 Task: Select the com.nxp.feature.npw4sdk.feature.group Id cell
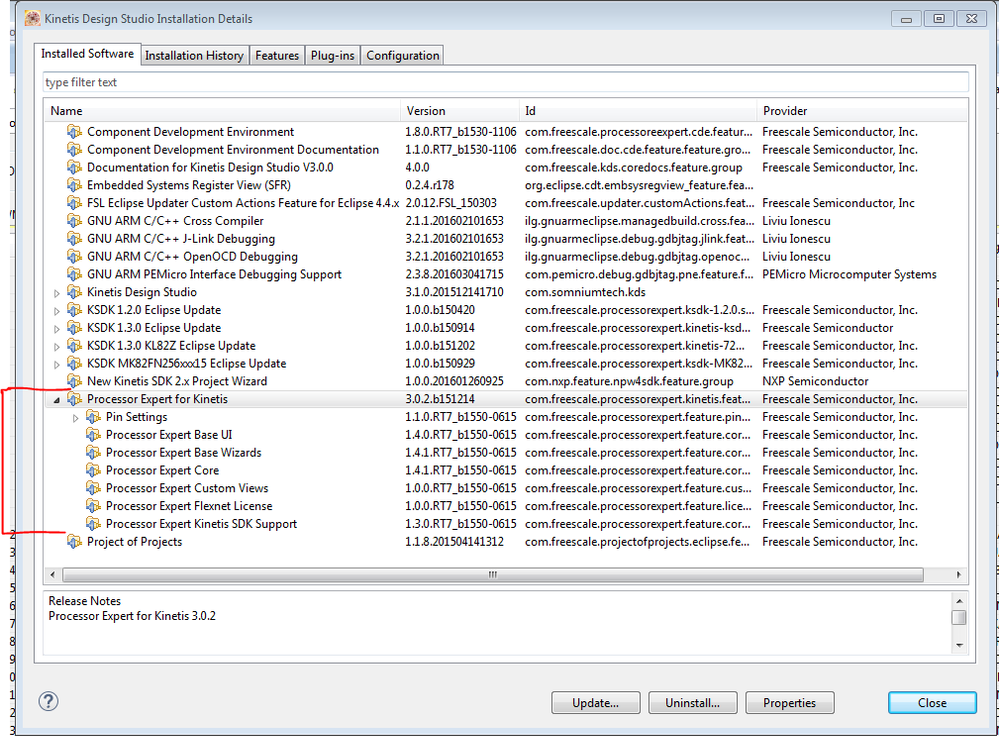click(629, 382)
